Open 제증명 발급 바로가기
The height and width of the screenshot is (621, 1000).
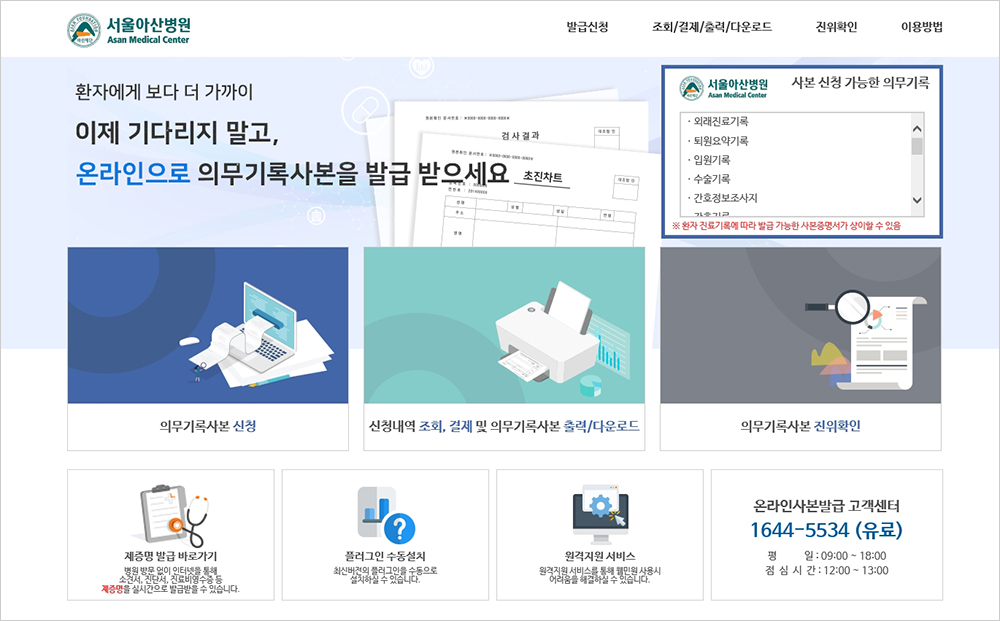pyautogui.click(x=170, y=556)
